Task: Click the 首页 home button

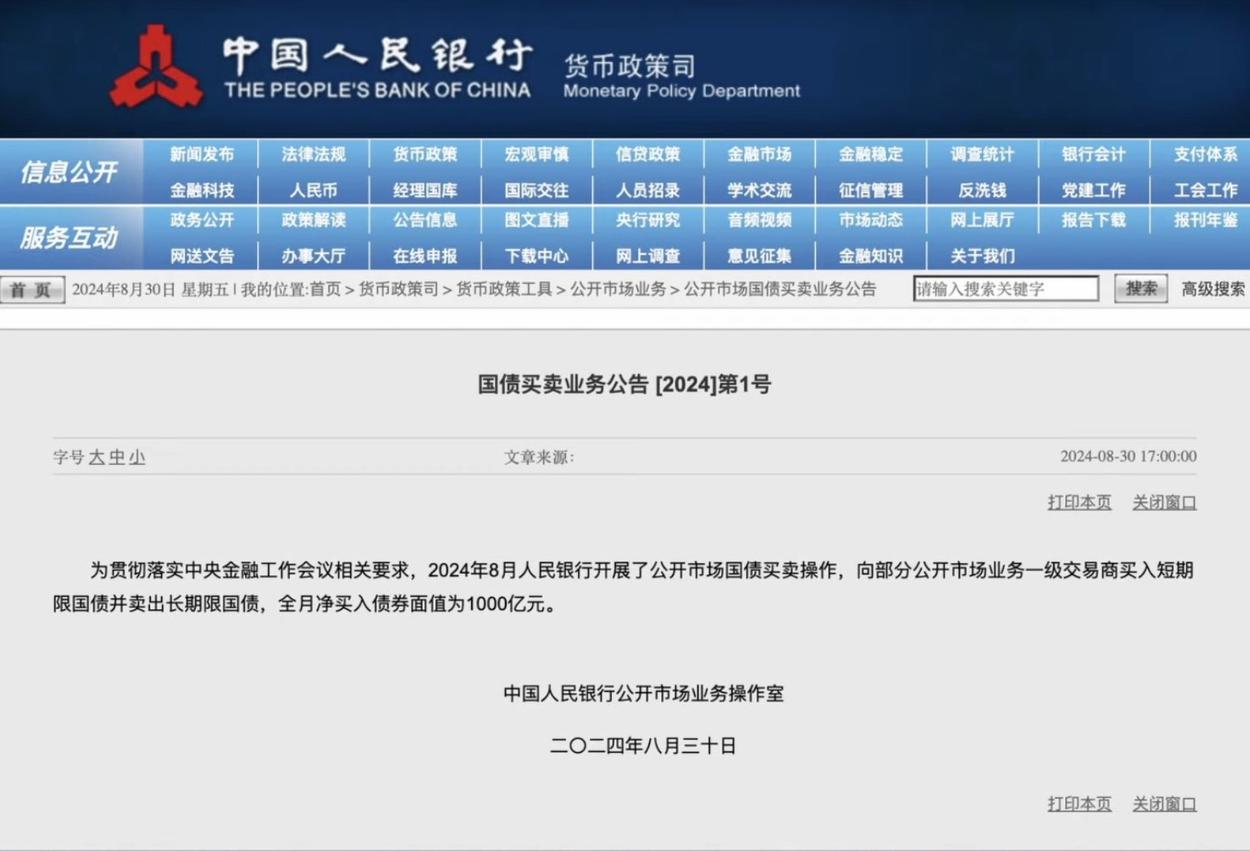Action: (x=32, y=290)
